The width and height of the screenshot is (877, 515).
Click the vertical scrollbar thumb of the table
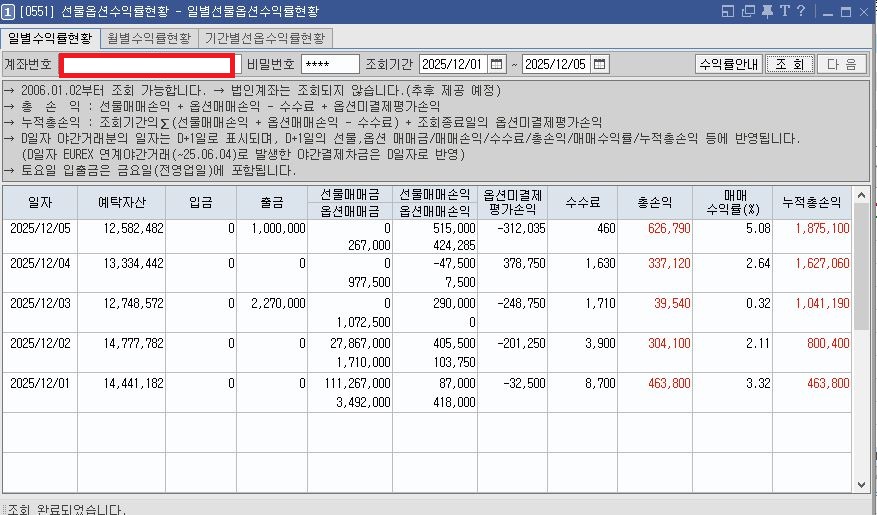[x=861, y=266]
